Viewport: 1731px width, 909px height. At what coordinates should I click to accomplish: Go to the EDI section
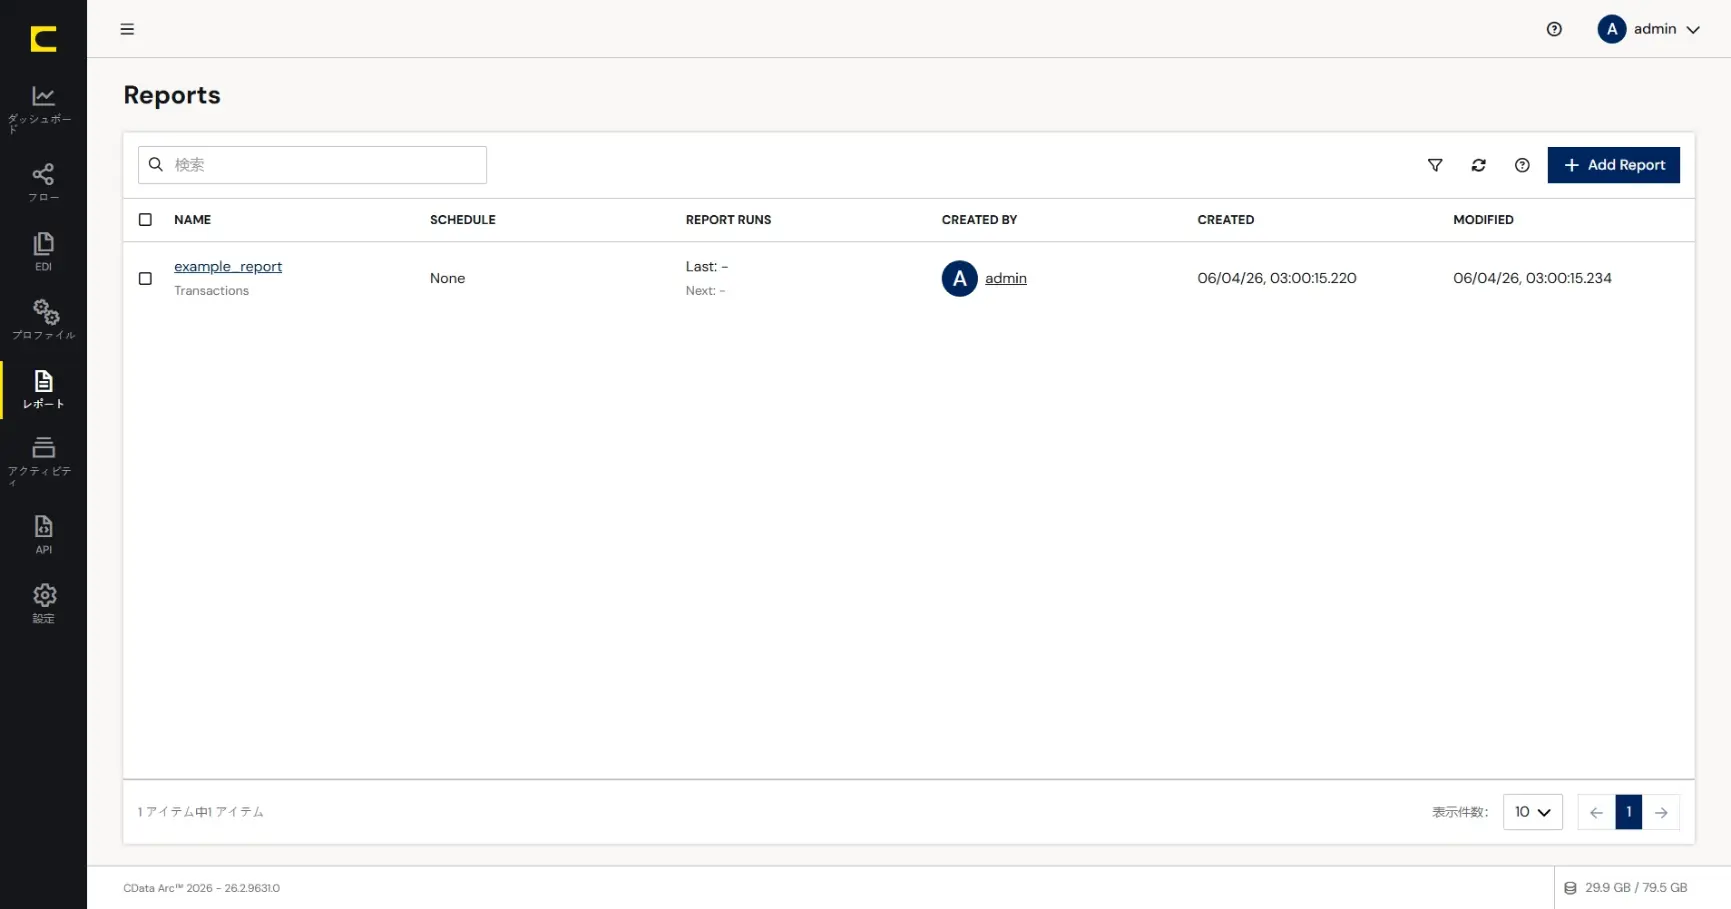click(43, 252)
